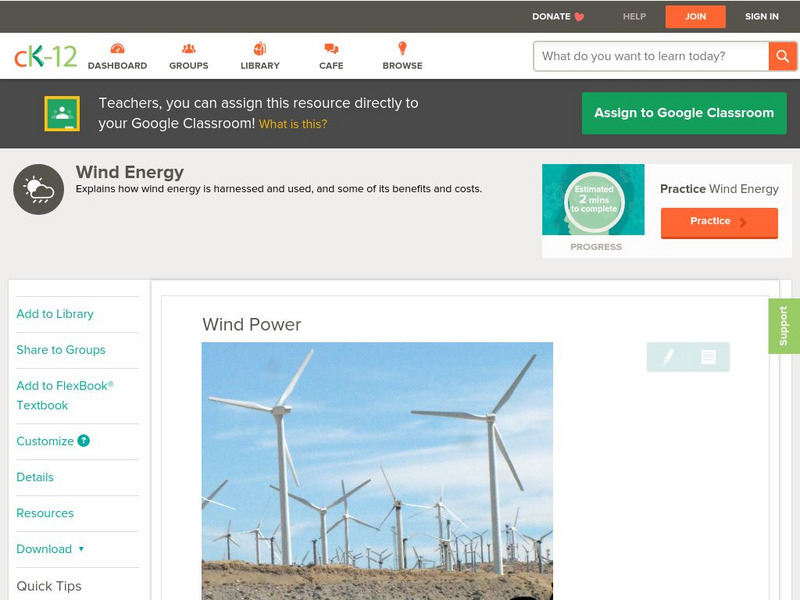The width and height of the screenshot is (800, 600).
Task: Open the notes icon beside highlighter
Action: pos(708,357)
